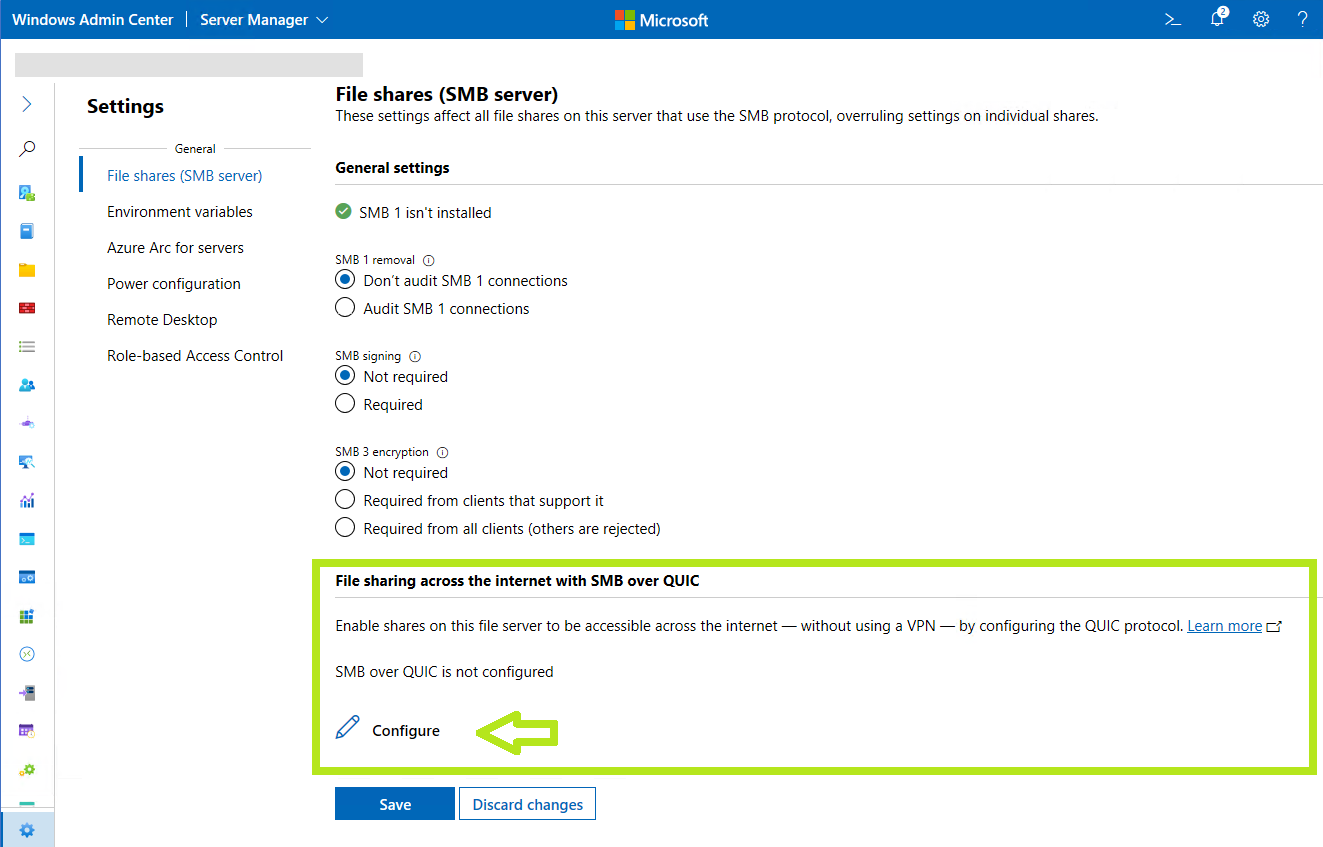1323x847 pixels.
Task: Open the yellow folder Files tool
Action: 27,270
